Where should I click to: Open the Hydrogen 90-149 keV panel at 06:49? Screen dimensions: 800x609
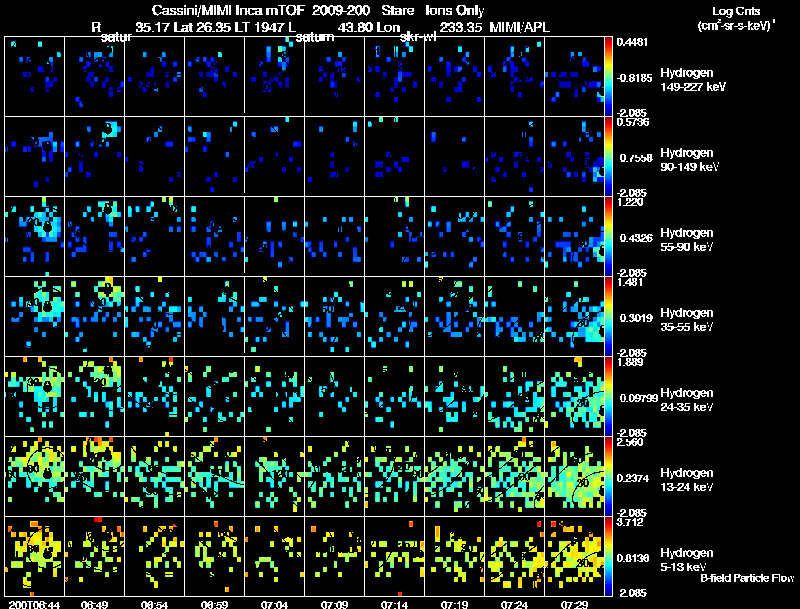(x=94, y=157)
